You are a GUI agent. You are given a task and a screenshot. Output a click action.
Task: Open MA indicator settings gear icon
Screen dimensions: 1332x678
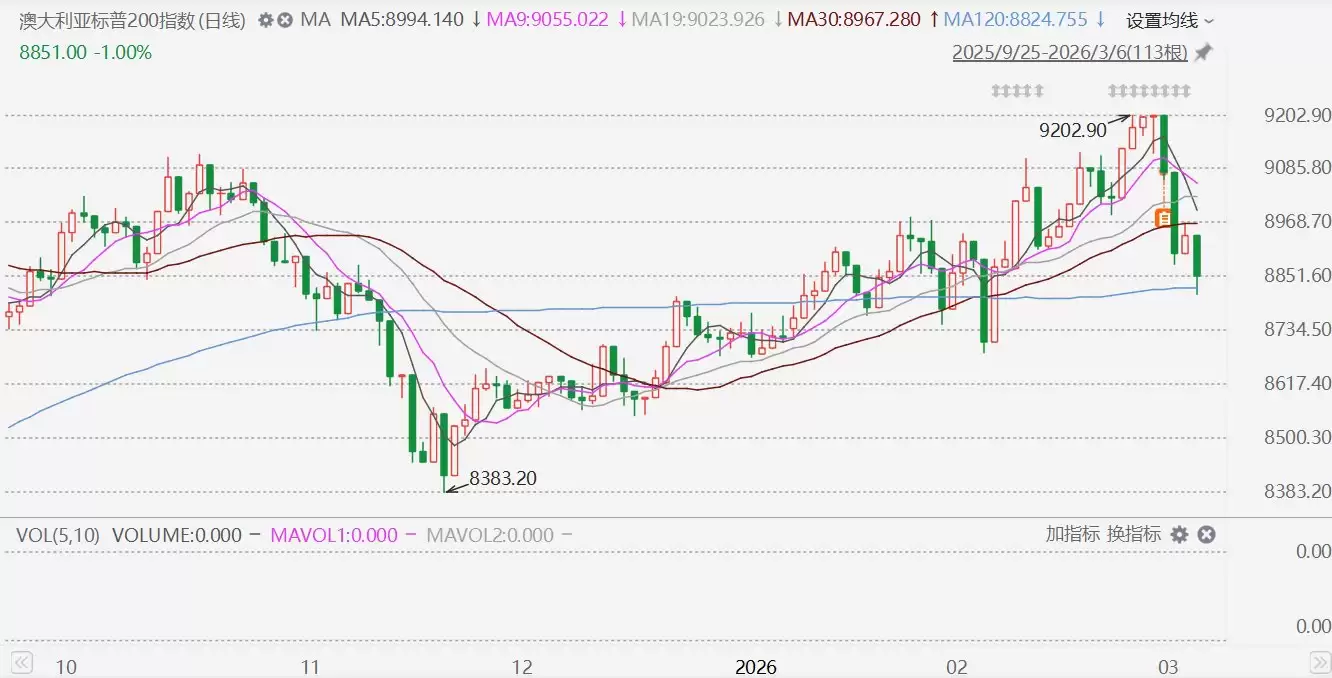(266, 20)
